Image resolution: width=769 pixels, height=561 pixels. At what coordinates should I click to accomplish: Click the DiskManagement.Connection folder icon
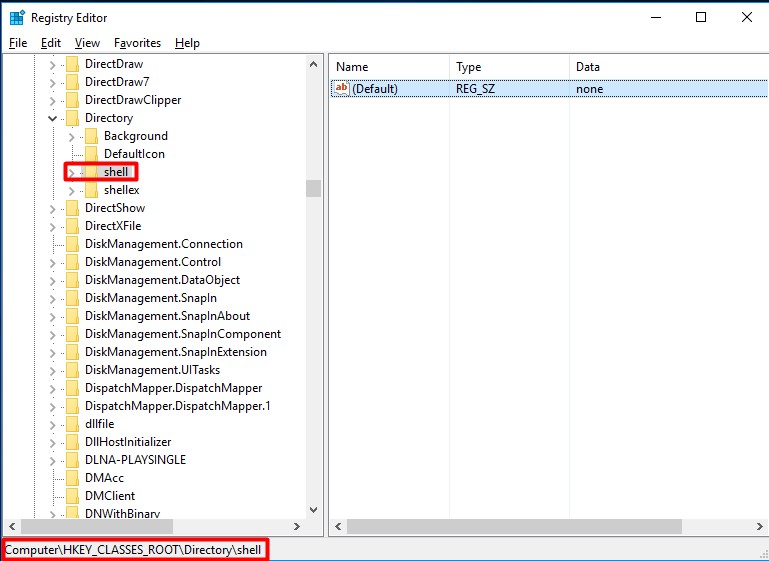72,244
